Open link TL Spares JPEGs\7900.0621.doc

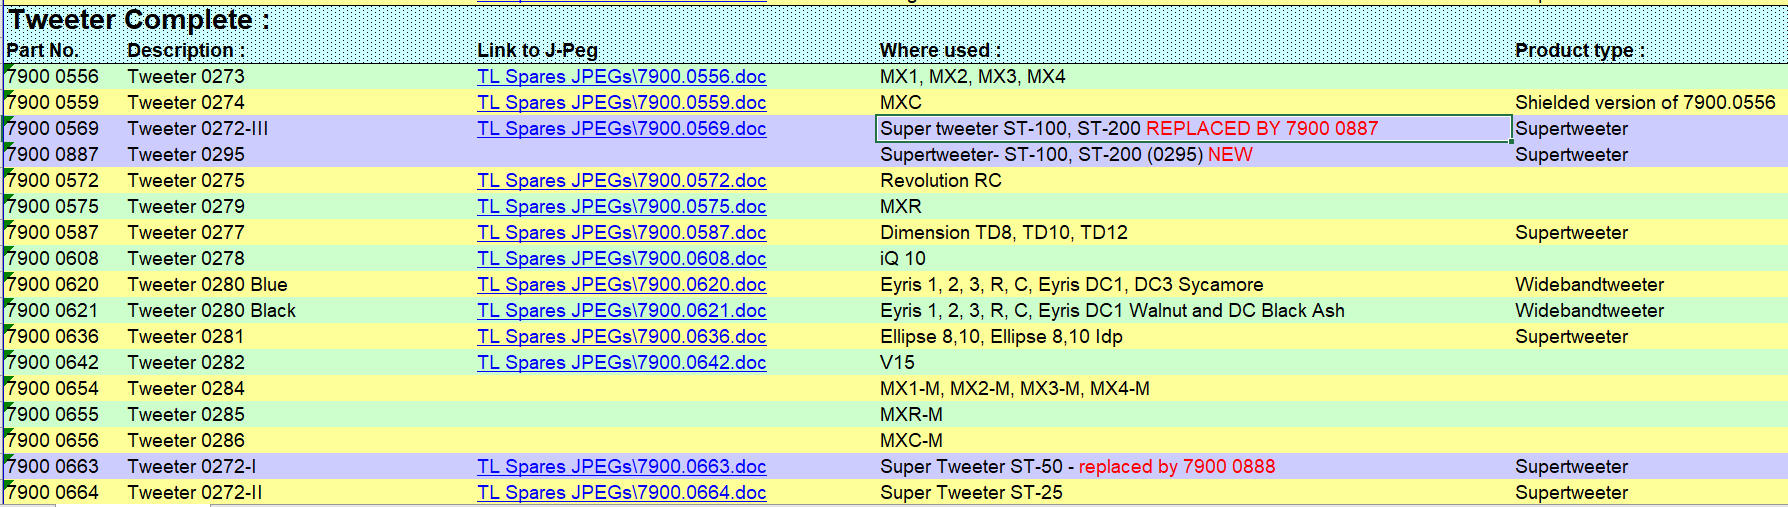click(621, 311)
